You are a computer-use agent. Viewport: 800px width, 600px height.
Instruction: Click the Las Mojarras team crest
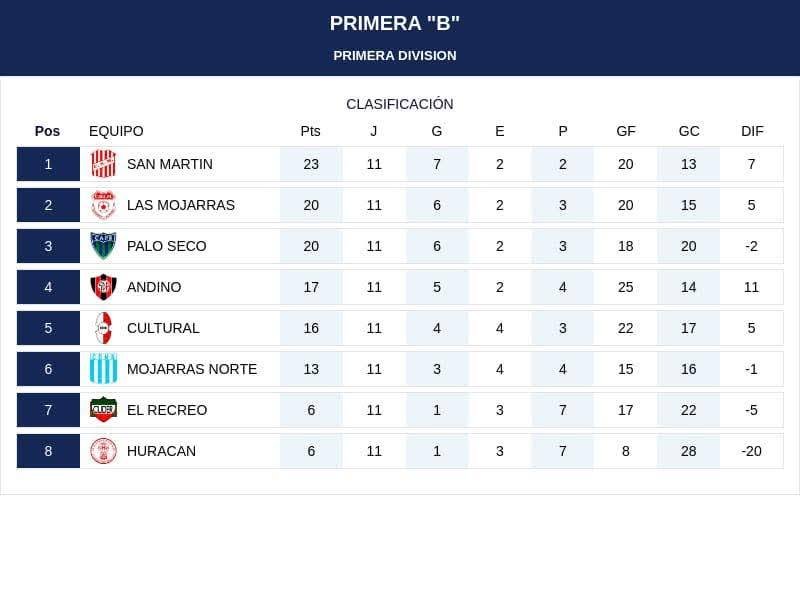point(104,205)
